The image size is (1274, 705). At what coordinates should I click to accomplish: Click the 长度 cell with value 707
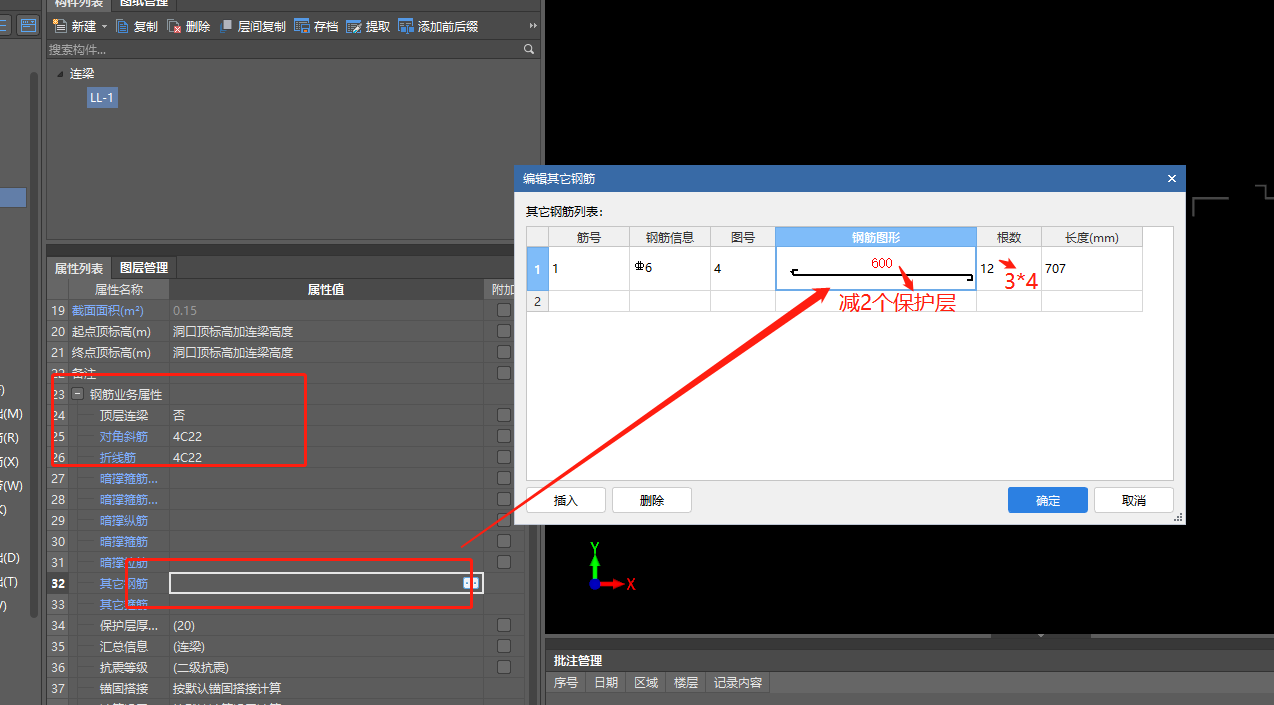click(1092, 269)
